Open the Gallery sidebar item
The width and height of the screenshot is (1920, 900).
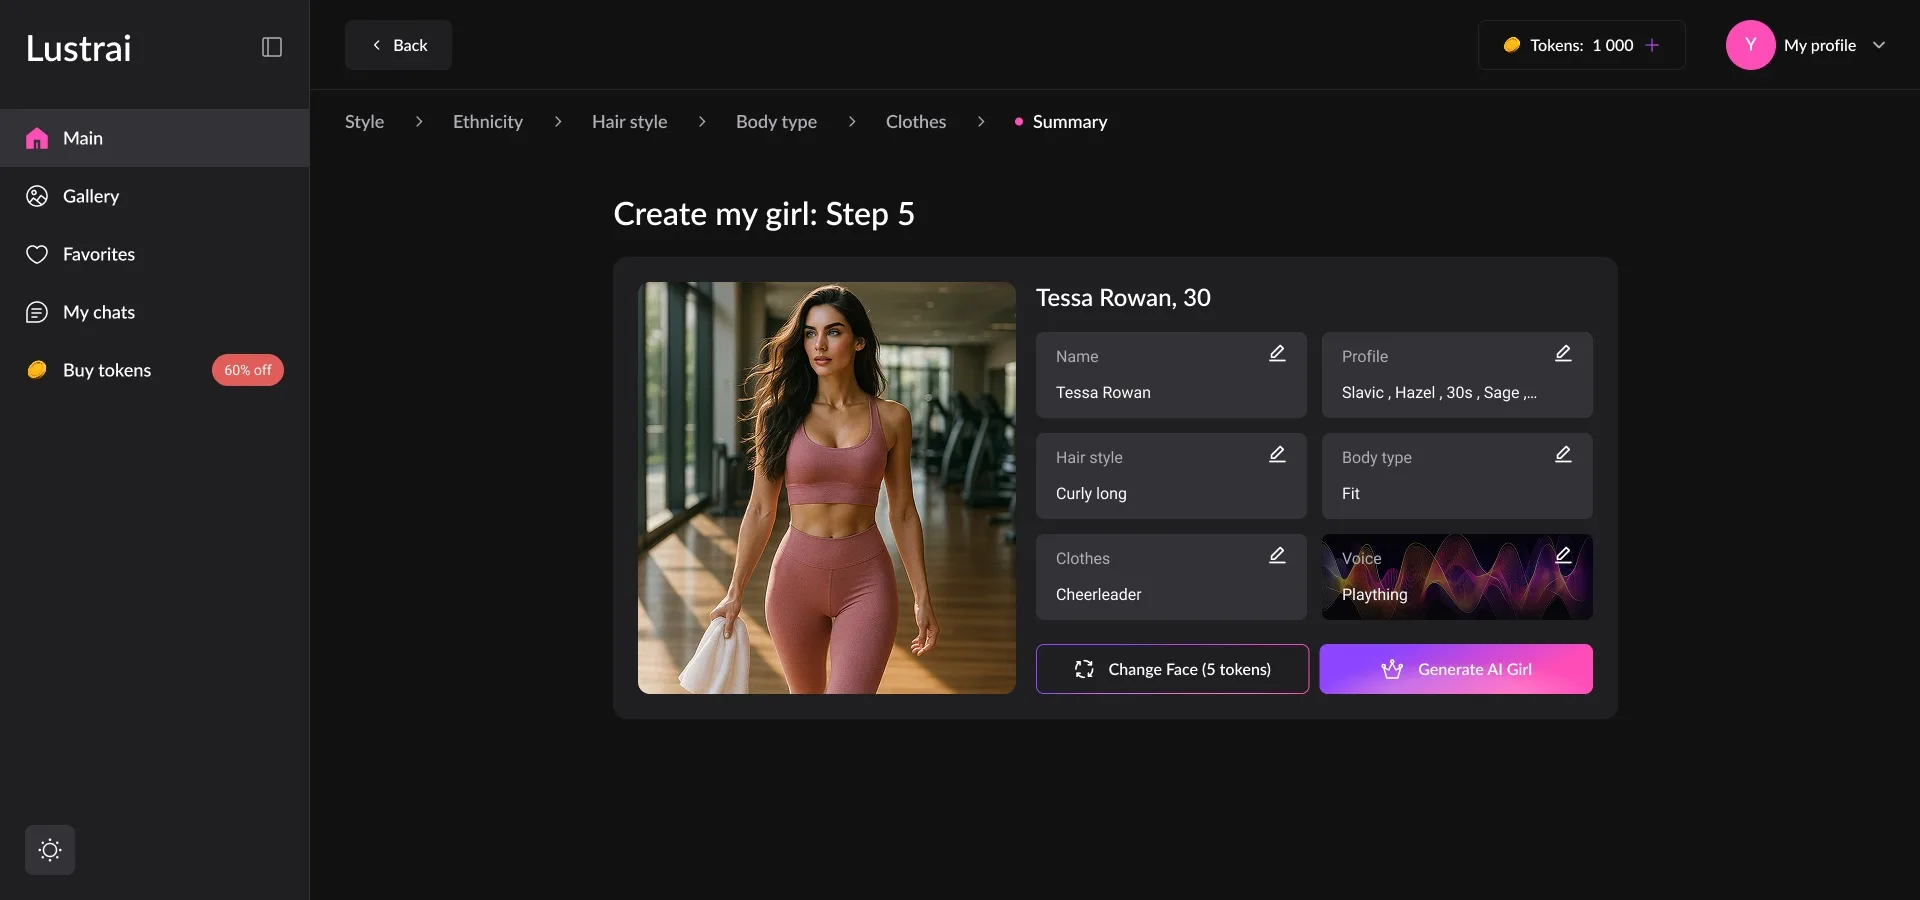click(91, 196)
